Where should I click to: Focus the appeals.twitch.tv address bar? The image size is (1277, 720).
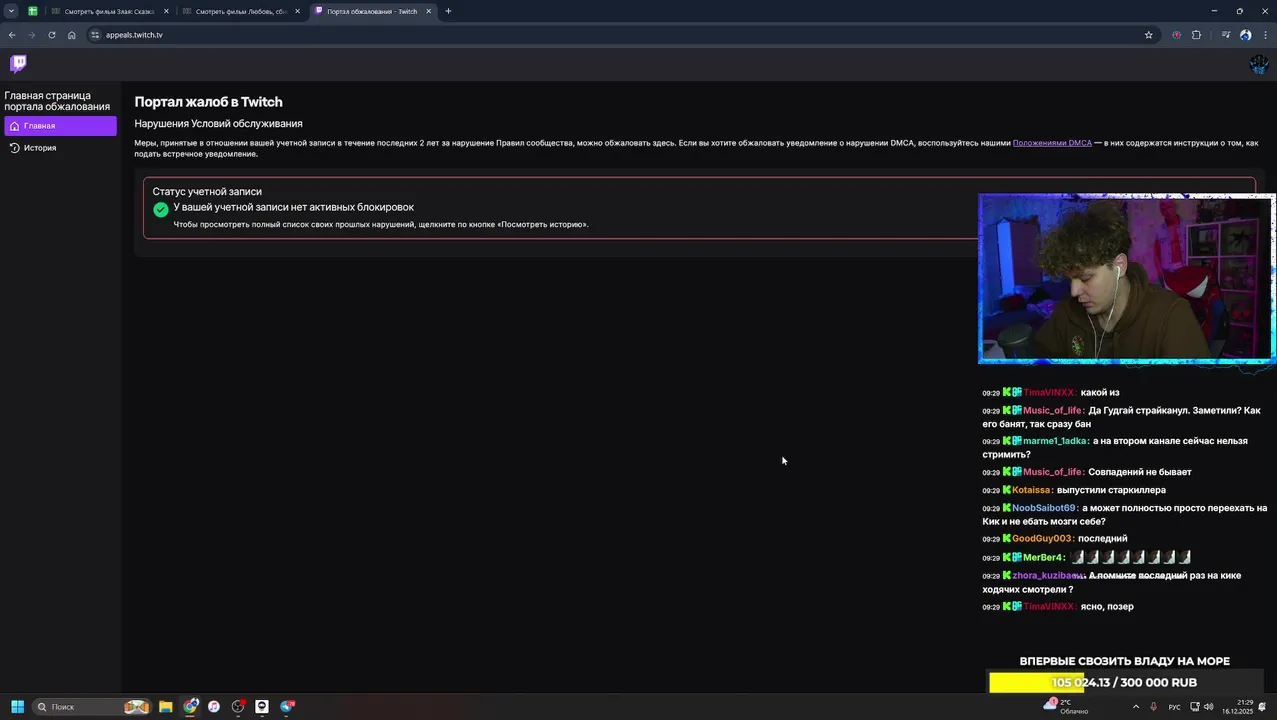(620, 35)
